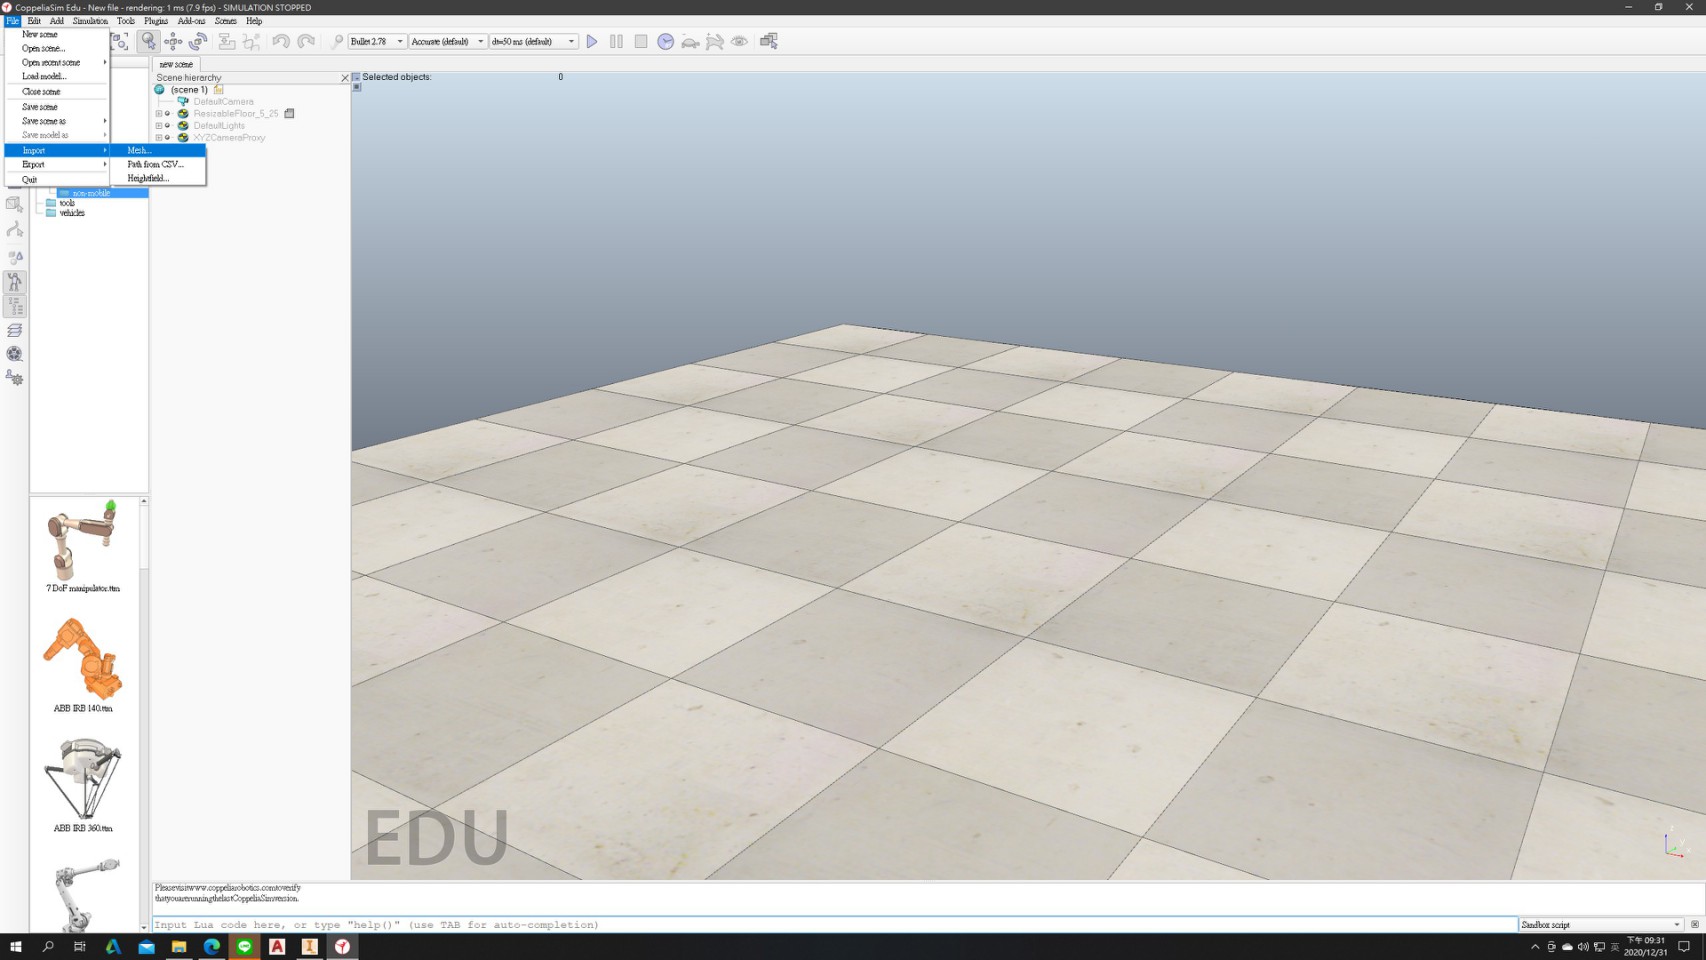Click Open scene... in File menu
The image size is (1706, 960).
(x=58, y=48)
